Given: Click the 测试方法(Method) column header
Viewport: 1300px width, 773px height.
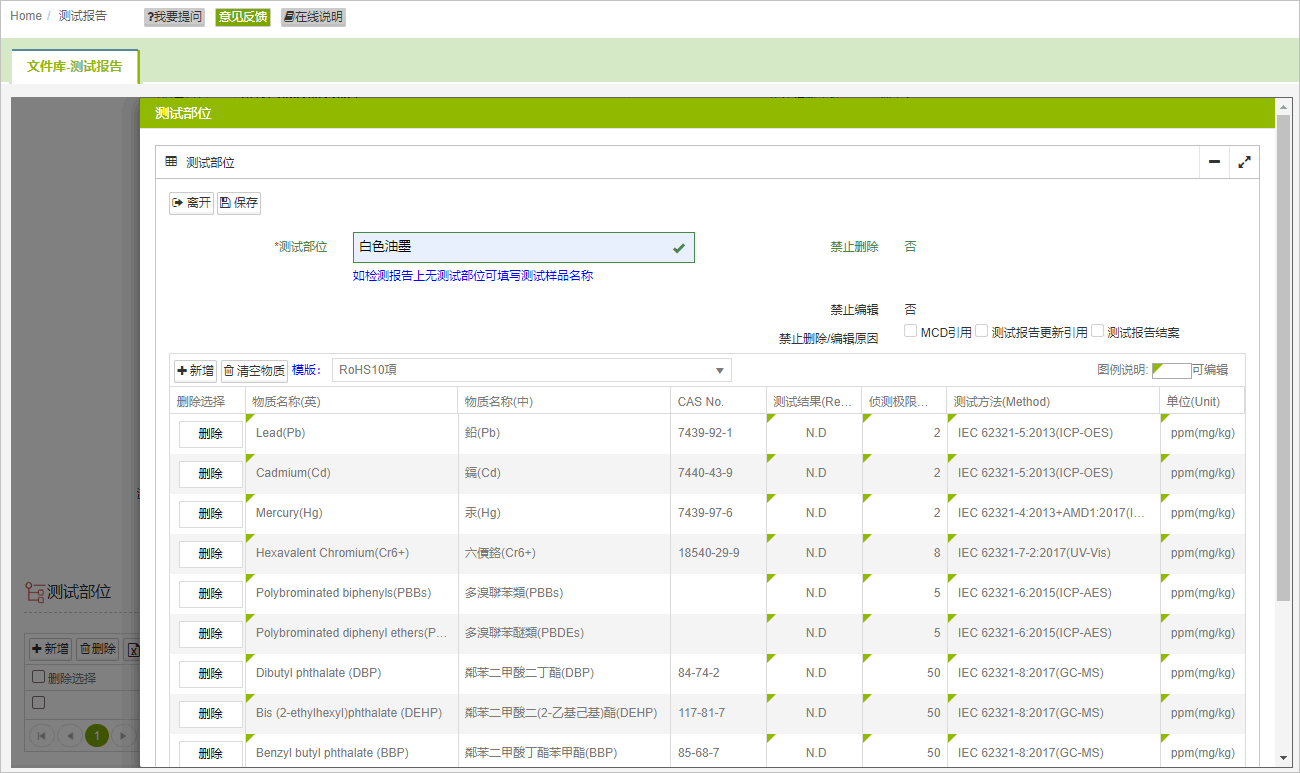Looking at the screenshot, I should pyautogui.click(x=1053, y=401).
